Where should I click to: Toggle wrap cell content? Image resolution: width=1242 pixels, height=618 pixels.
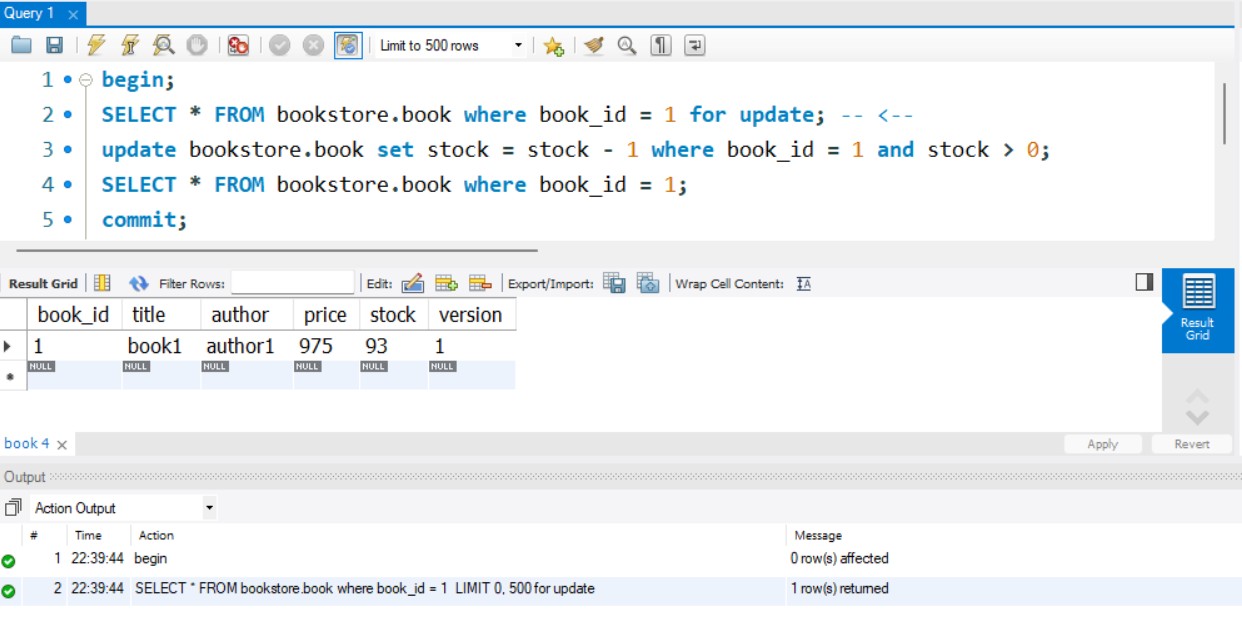click(804, 284)
